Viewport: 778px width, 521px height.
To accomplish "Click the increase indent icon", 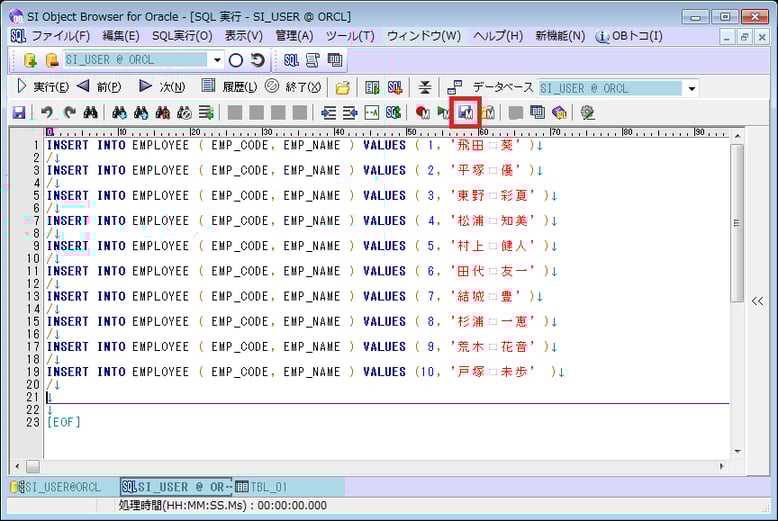I will click(x=350, y=113).
